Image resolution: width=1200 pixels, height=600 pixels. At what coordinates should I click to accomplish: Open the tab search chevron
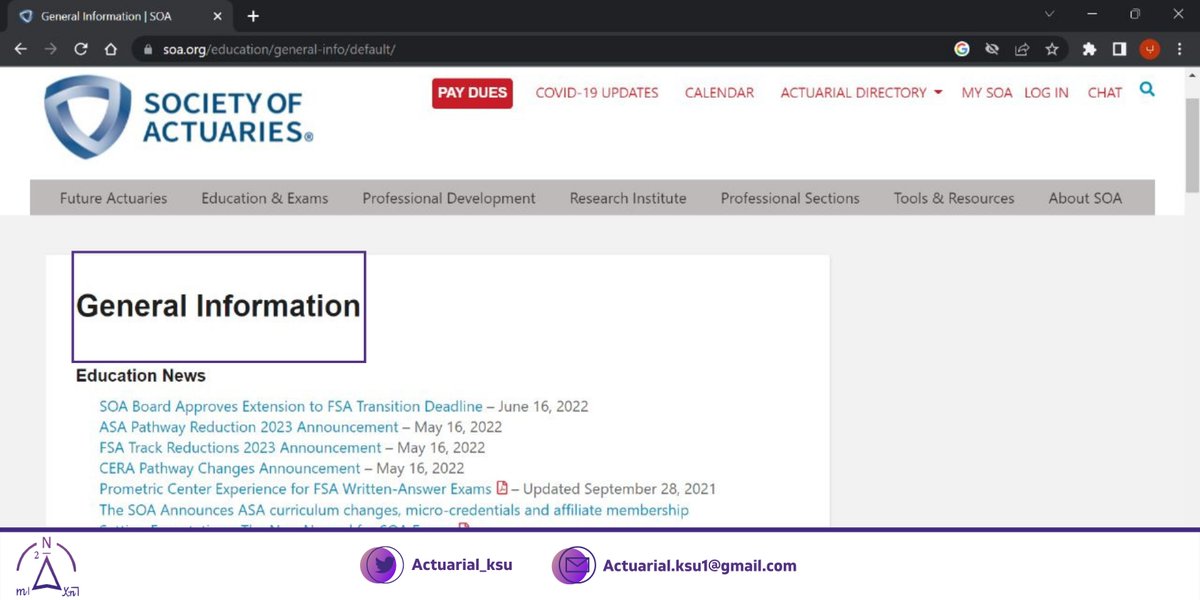click(1049, 14)
